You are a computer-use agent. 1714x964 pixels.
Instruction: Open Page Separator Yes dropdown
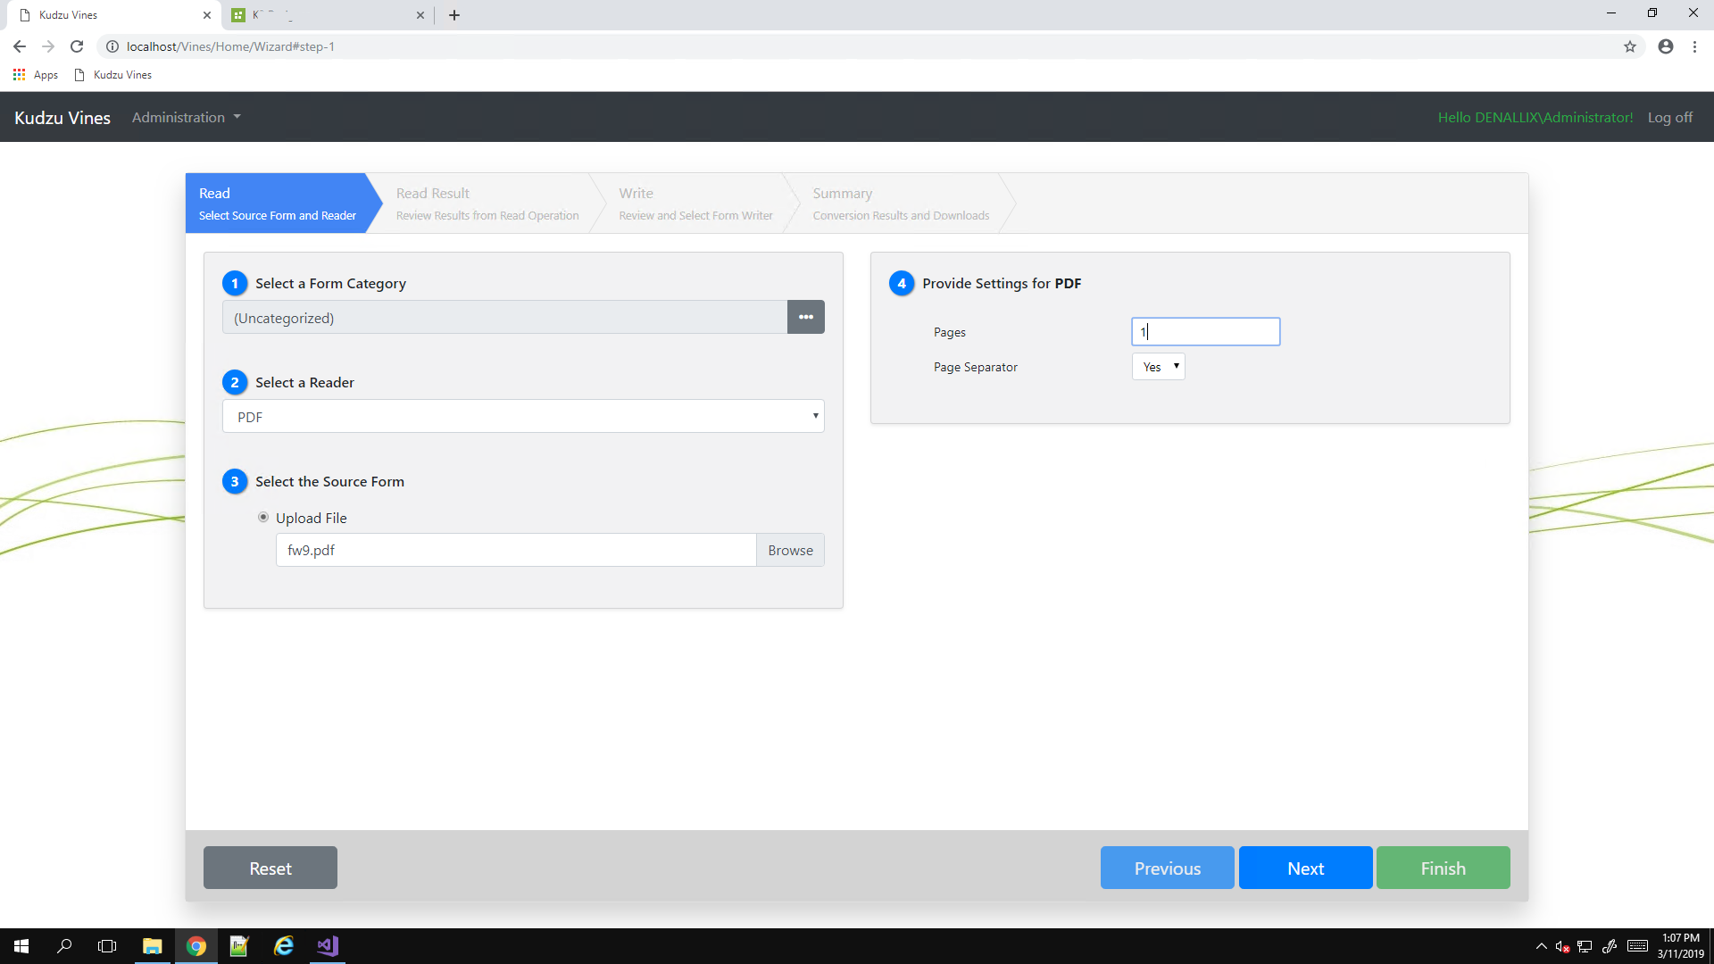[1158, 367]
